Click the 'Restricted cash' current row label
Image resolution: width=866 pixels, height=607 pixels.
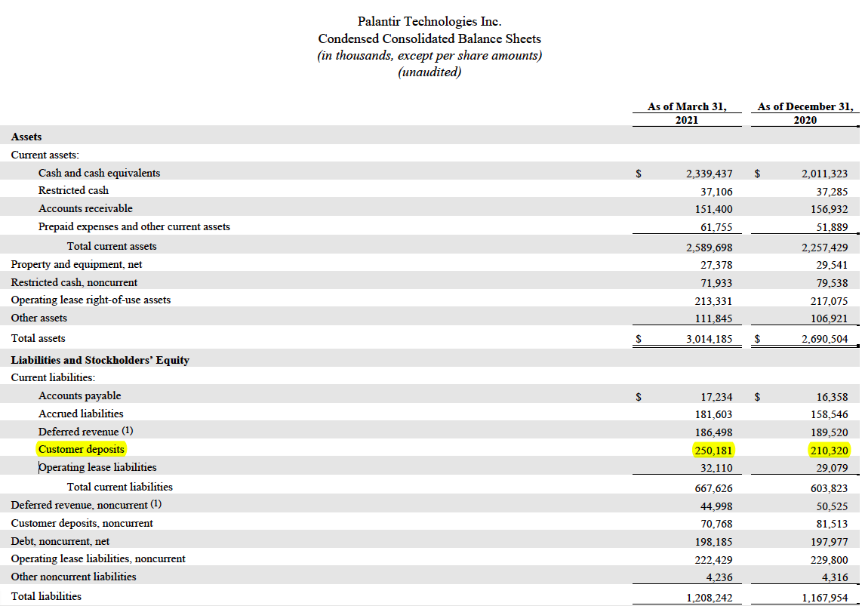[73, 191]
